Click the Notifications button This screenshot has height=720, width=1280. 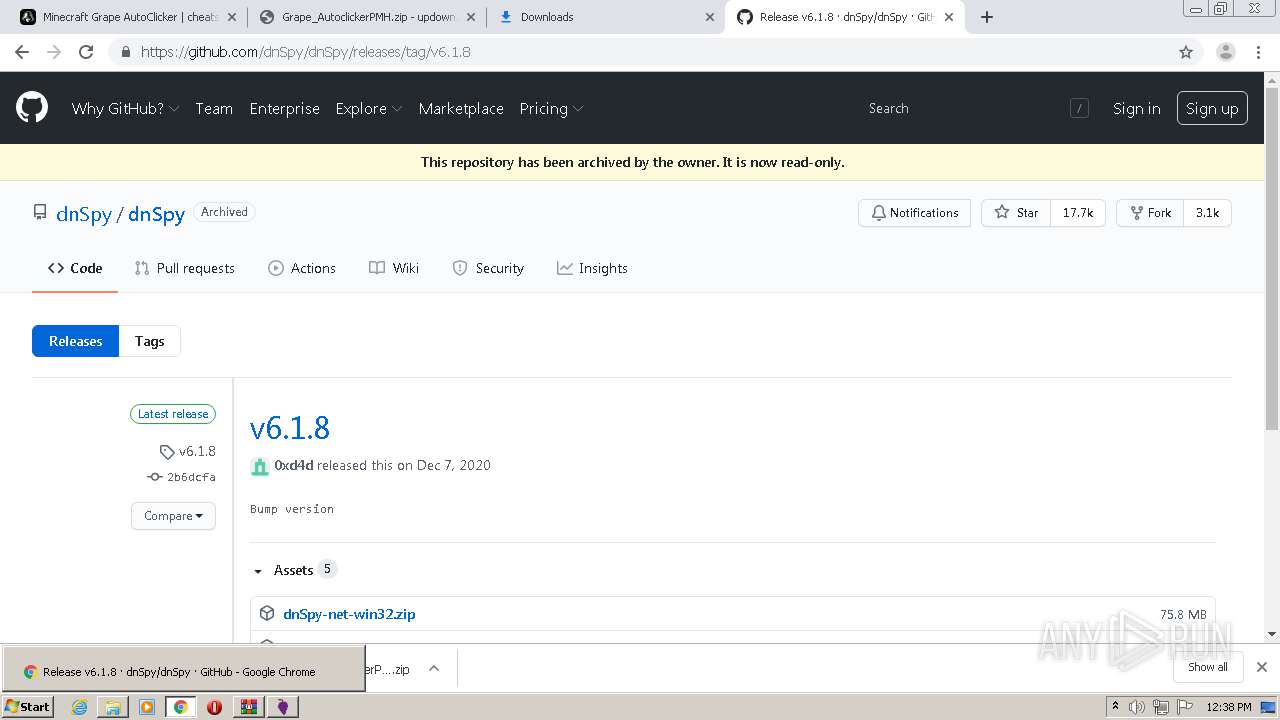pyautogui.click(x=914, y=213)
